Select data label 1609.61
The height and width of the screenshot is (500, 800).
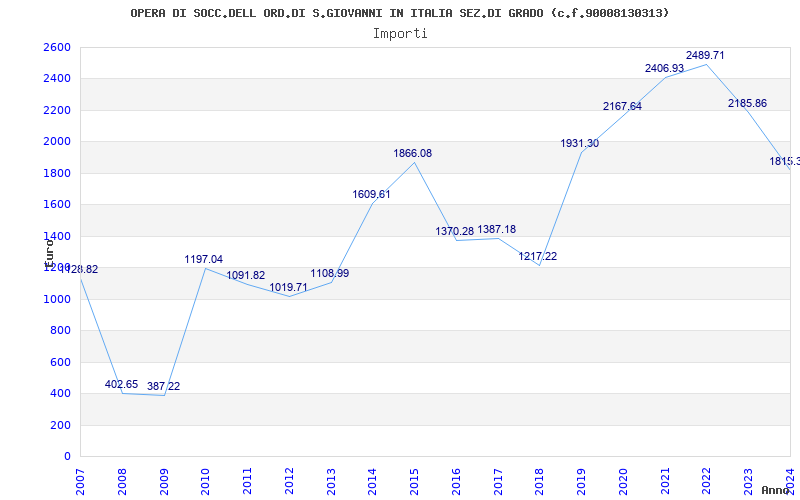pos(371,194)
